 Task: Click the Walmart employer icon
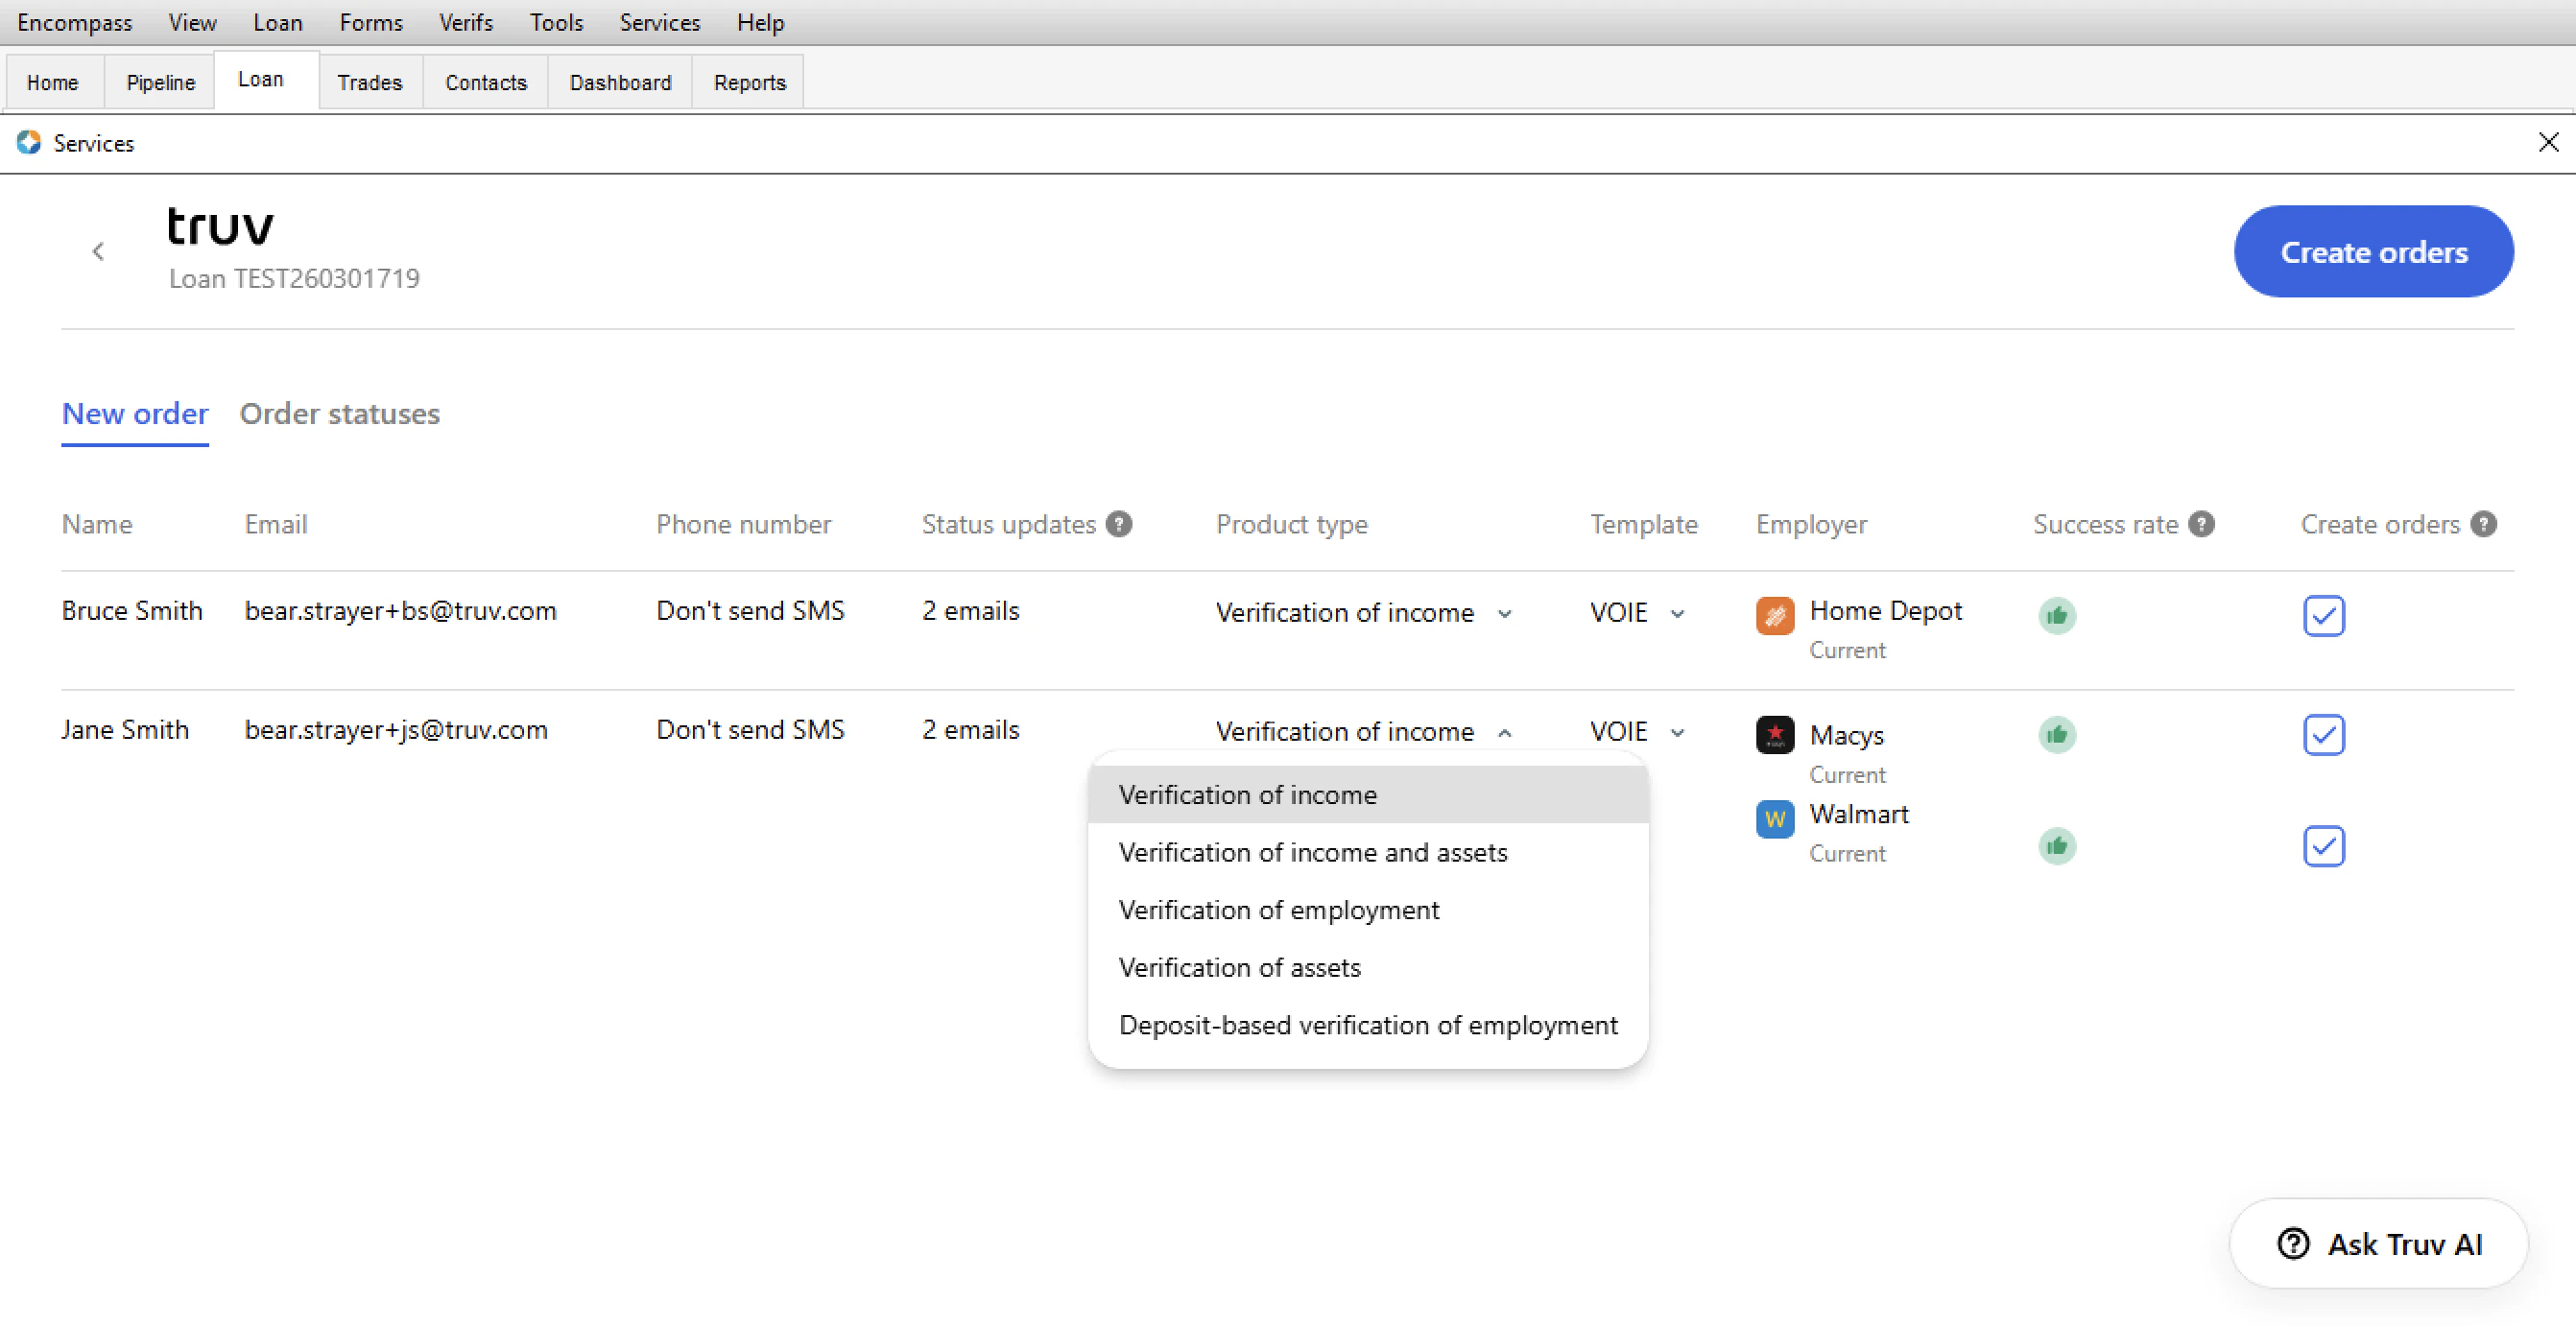[x=1775, y=818]
